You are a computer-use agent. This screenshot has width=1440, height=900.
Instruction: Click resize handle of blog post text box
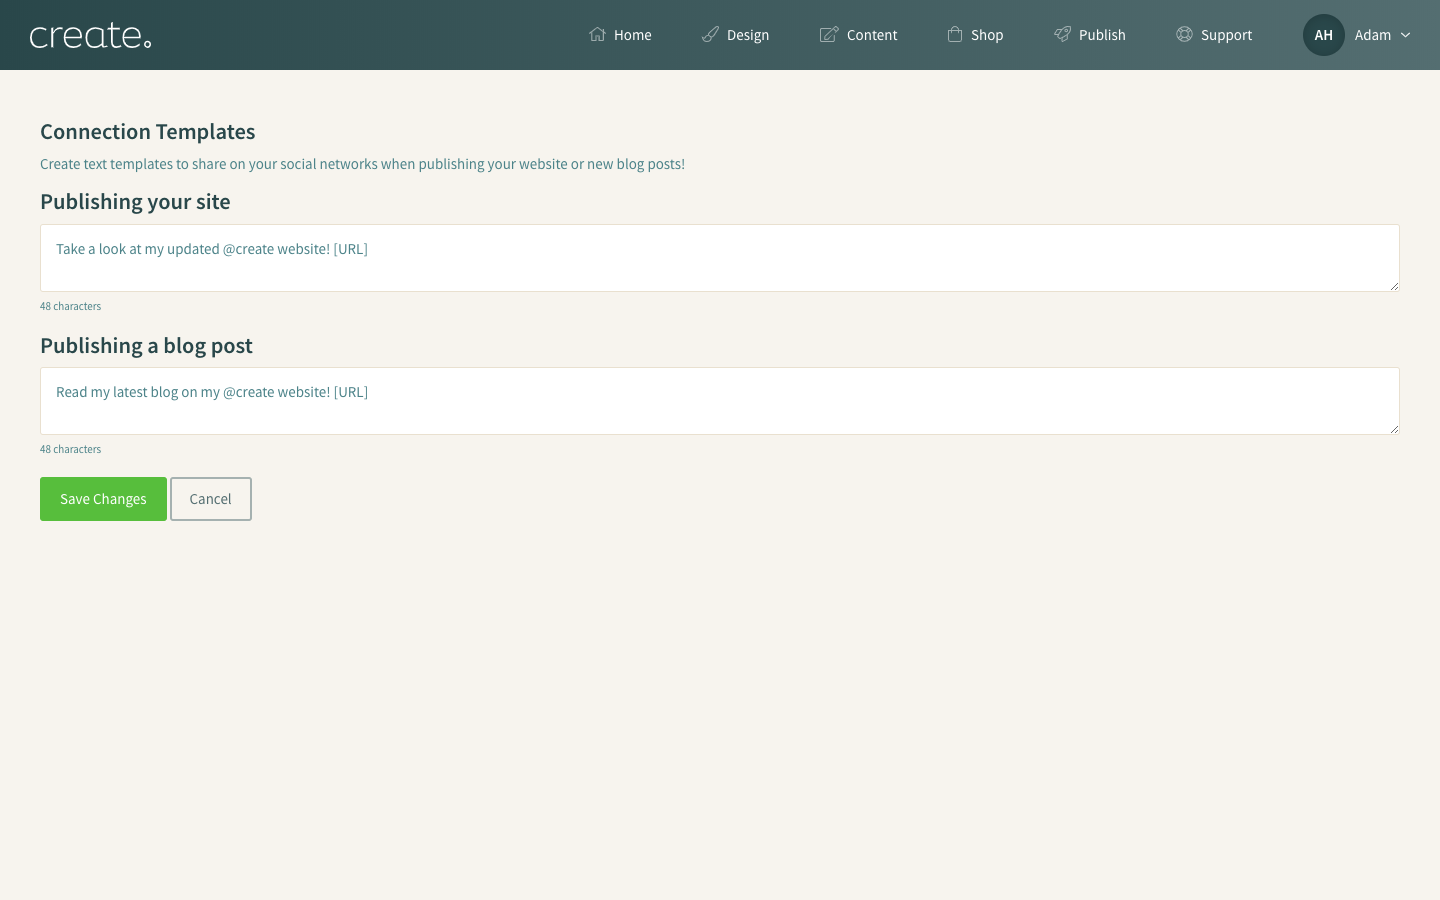1393,429
